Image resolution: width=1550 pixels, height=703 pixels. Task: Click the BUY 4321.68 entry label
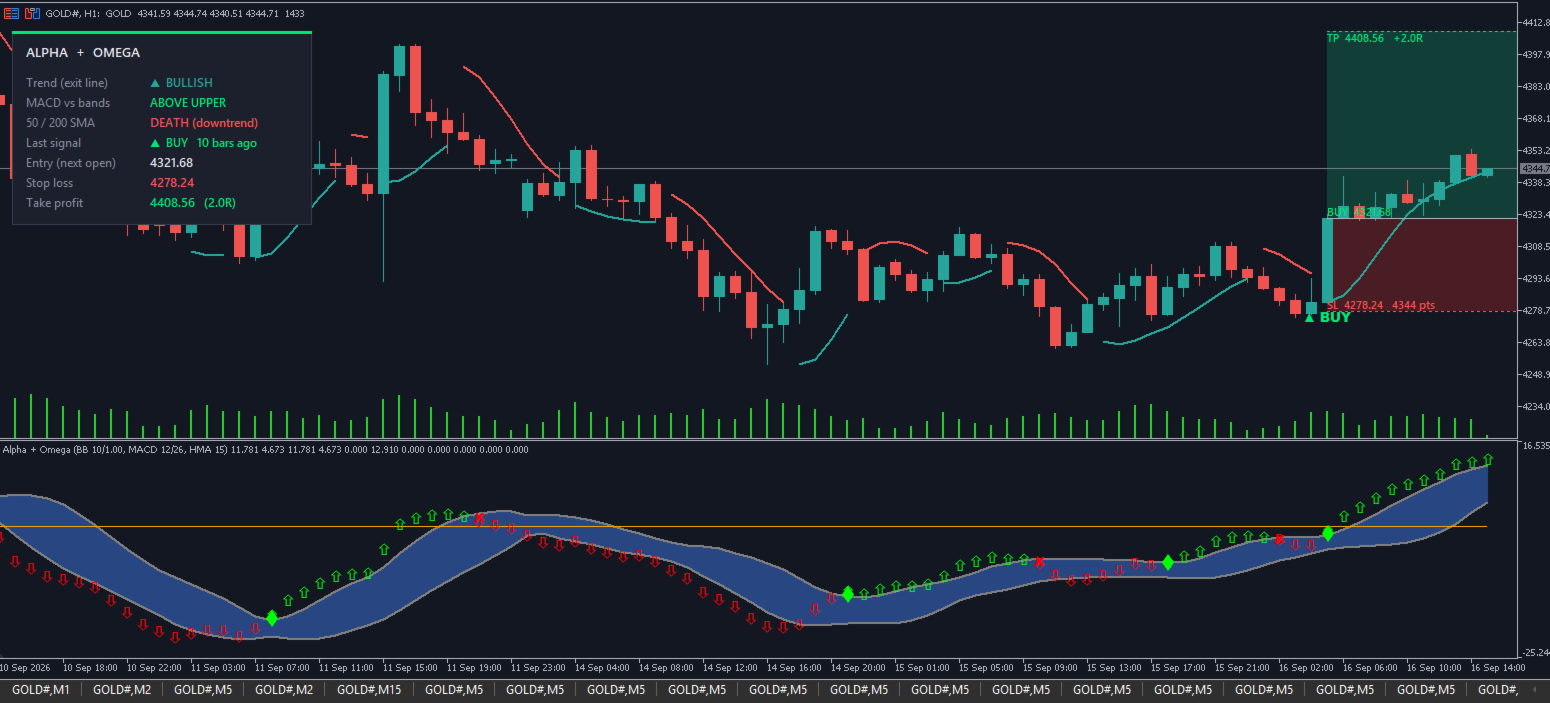[x=1360, y=212]
